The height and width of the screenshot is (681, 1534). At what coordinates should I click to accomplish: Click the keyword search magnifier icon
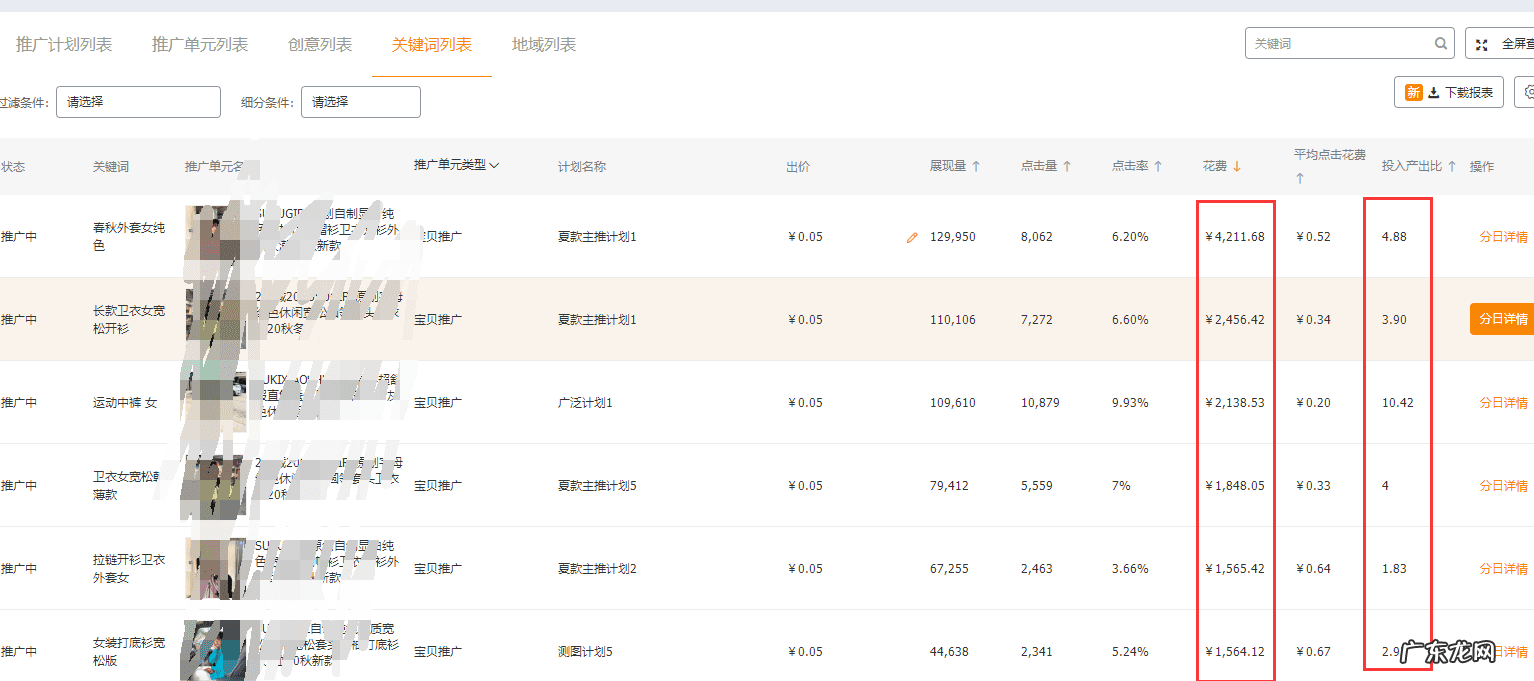[x=1440, y=43]
